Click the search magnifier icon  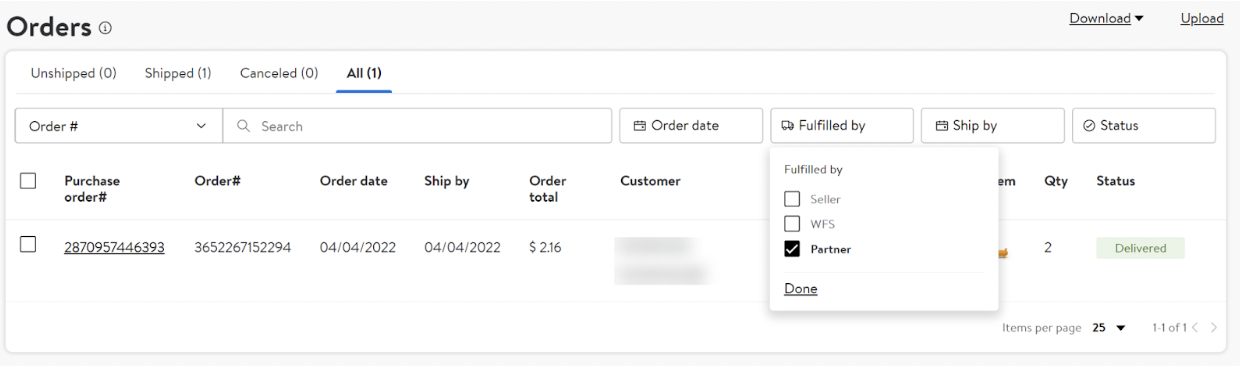tap(244, 126)
